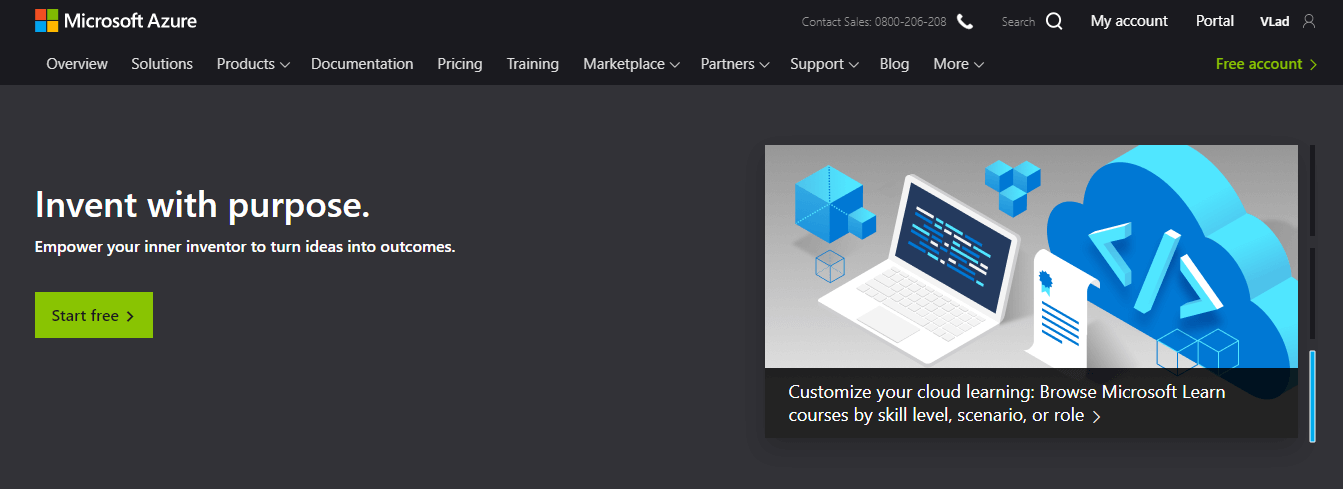Open the Blog nav item
Image resolution: width=1343 pixels, height=489 pixels.
[895, 64]
